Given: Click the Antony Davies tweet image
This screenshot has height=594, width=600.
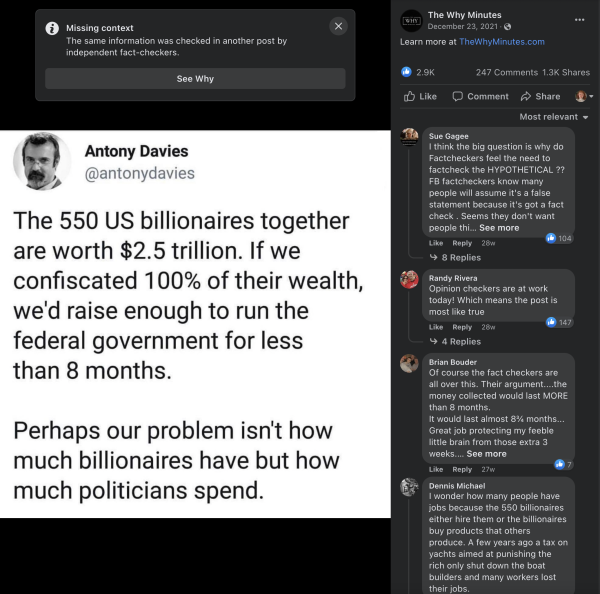Looking at the screenshot, I should pyautogui.click(x=195, y=318).
